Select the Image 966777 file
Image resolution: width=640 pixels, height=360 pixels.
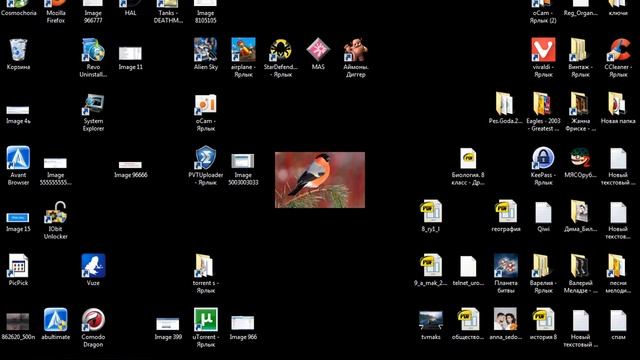pos(93,3)
